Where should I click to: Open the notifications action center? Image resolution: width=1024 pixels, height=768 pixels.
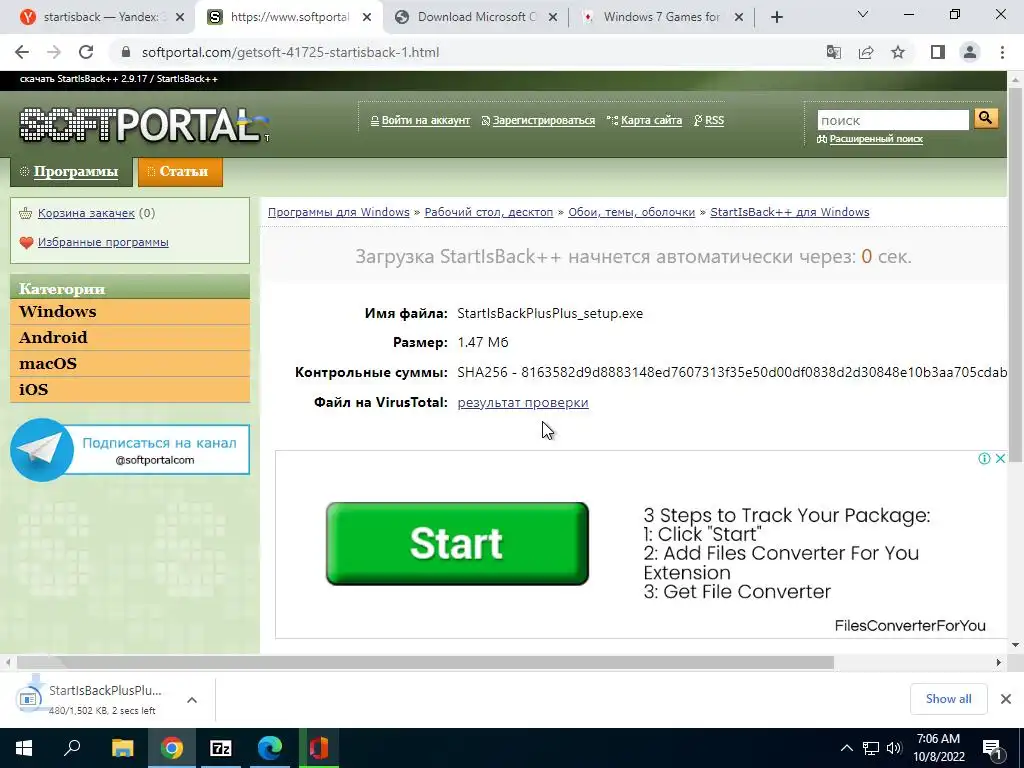[x=993, y=749]
